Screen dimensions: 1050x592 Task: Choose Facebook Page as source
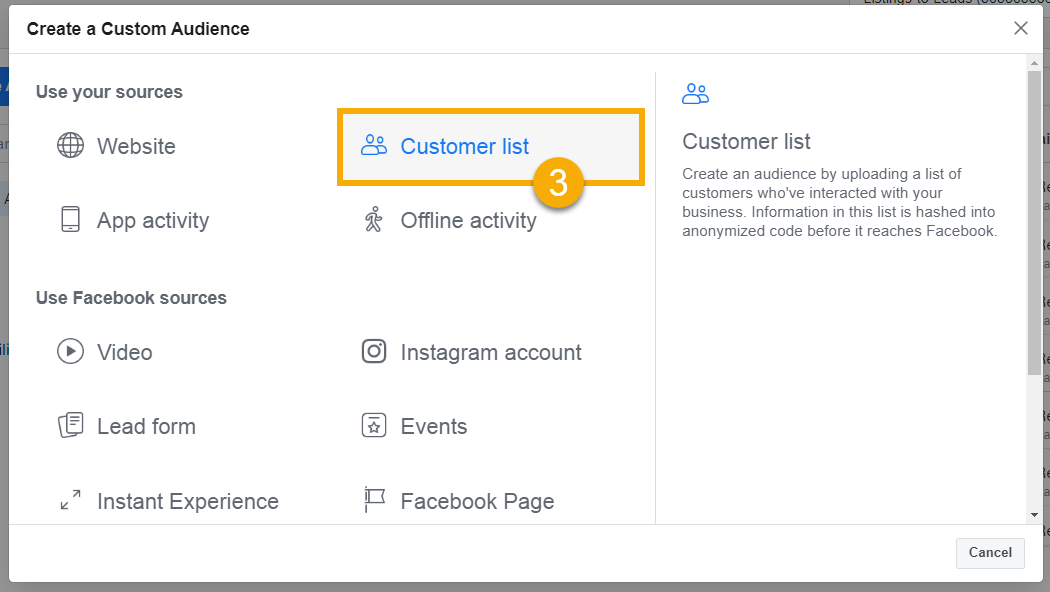click(477, 501)
